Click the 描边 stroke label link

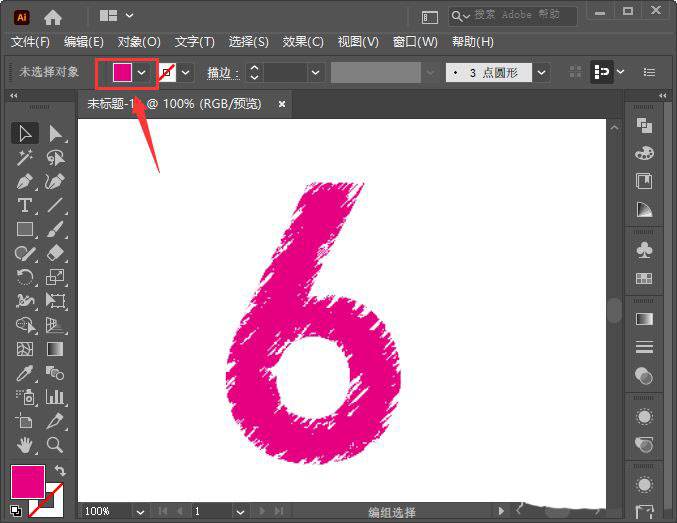tap(223, 73)
